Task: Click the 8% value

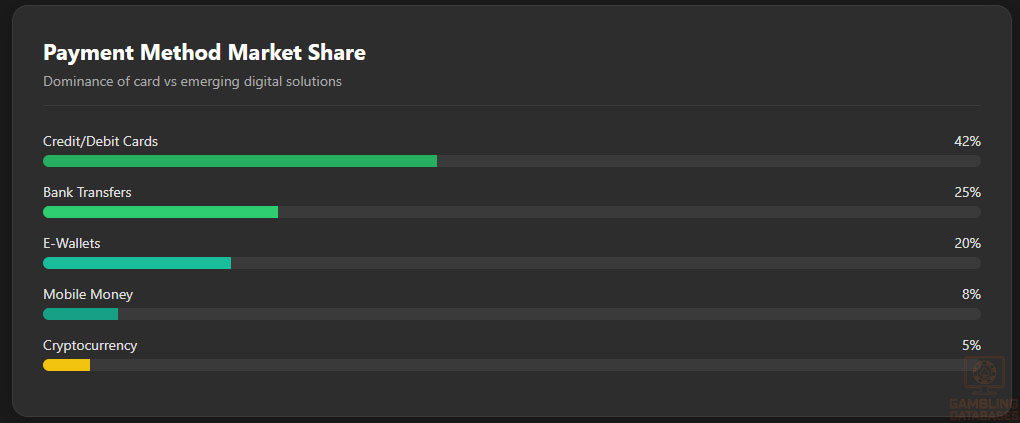Action: tap(971, 295)
